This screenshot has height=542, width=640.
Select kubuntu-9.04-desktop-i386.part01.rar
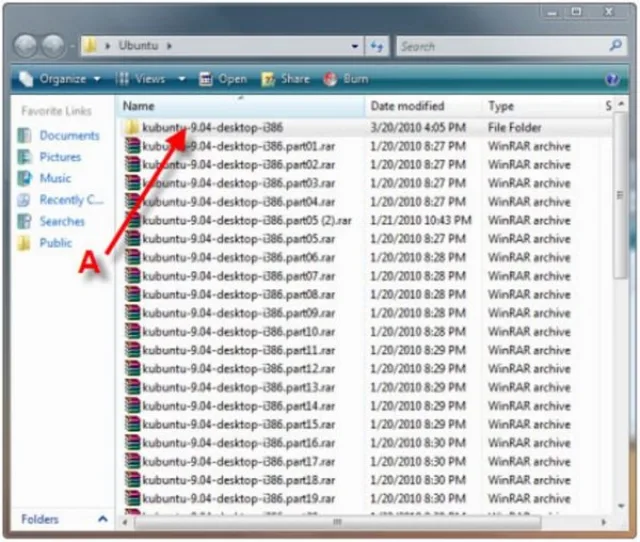click(x=238, y=146)
